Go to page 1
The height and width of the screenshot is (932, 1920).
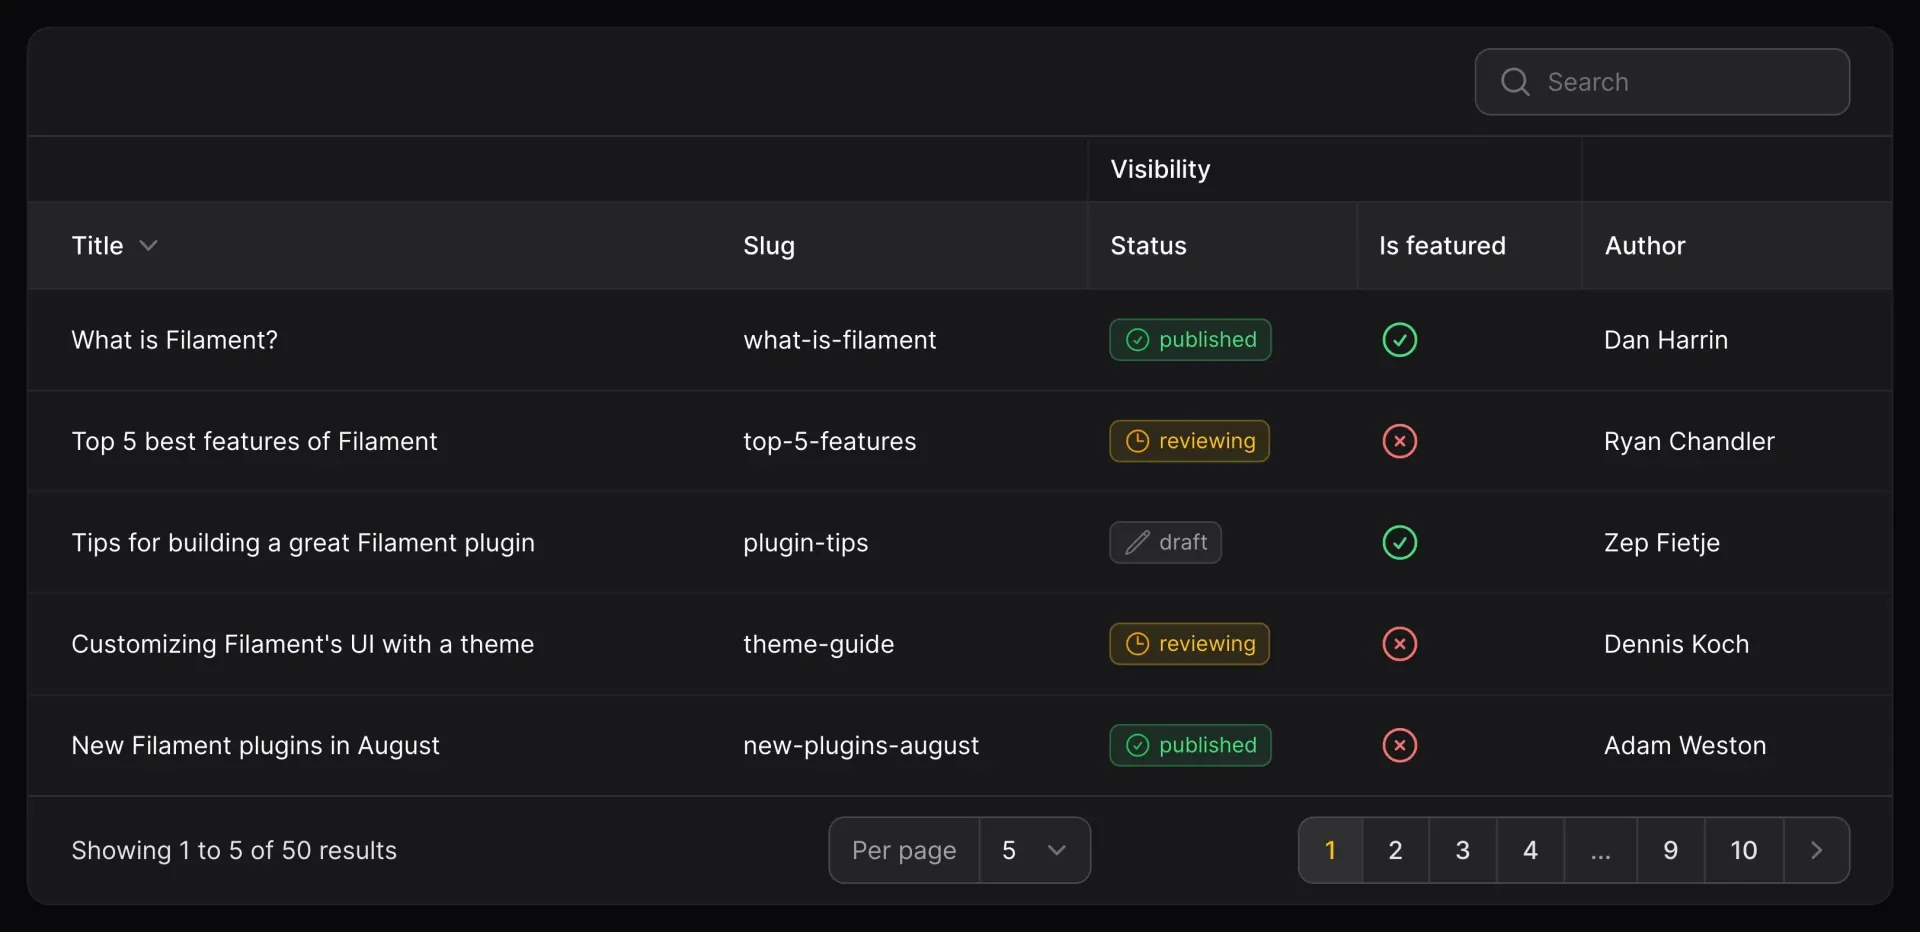tap(1330, 850)
